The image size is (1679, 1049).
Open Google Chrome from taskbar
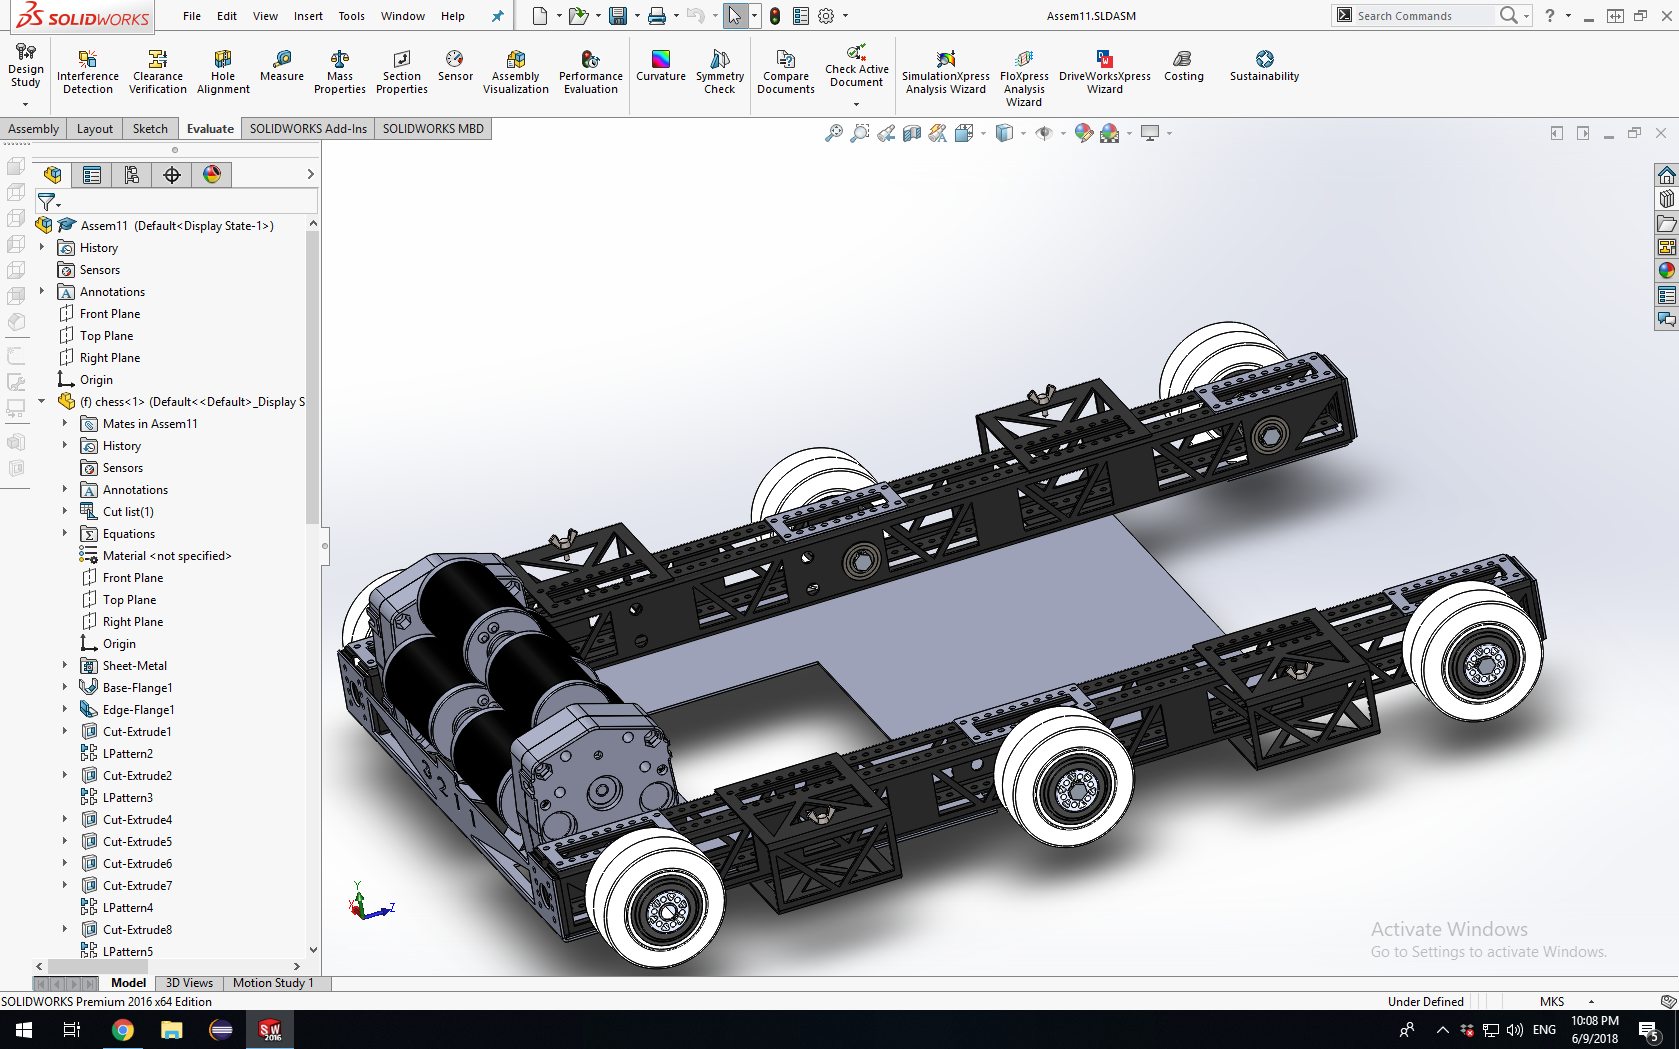[x=122, y=1030]
